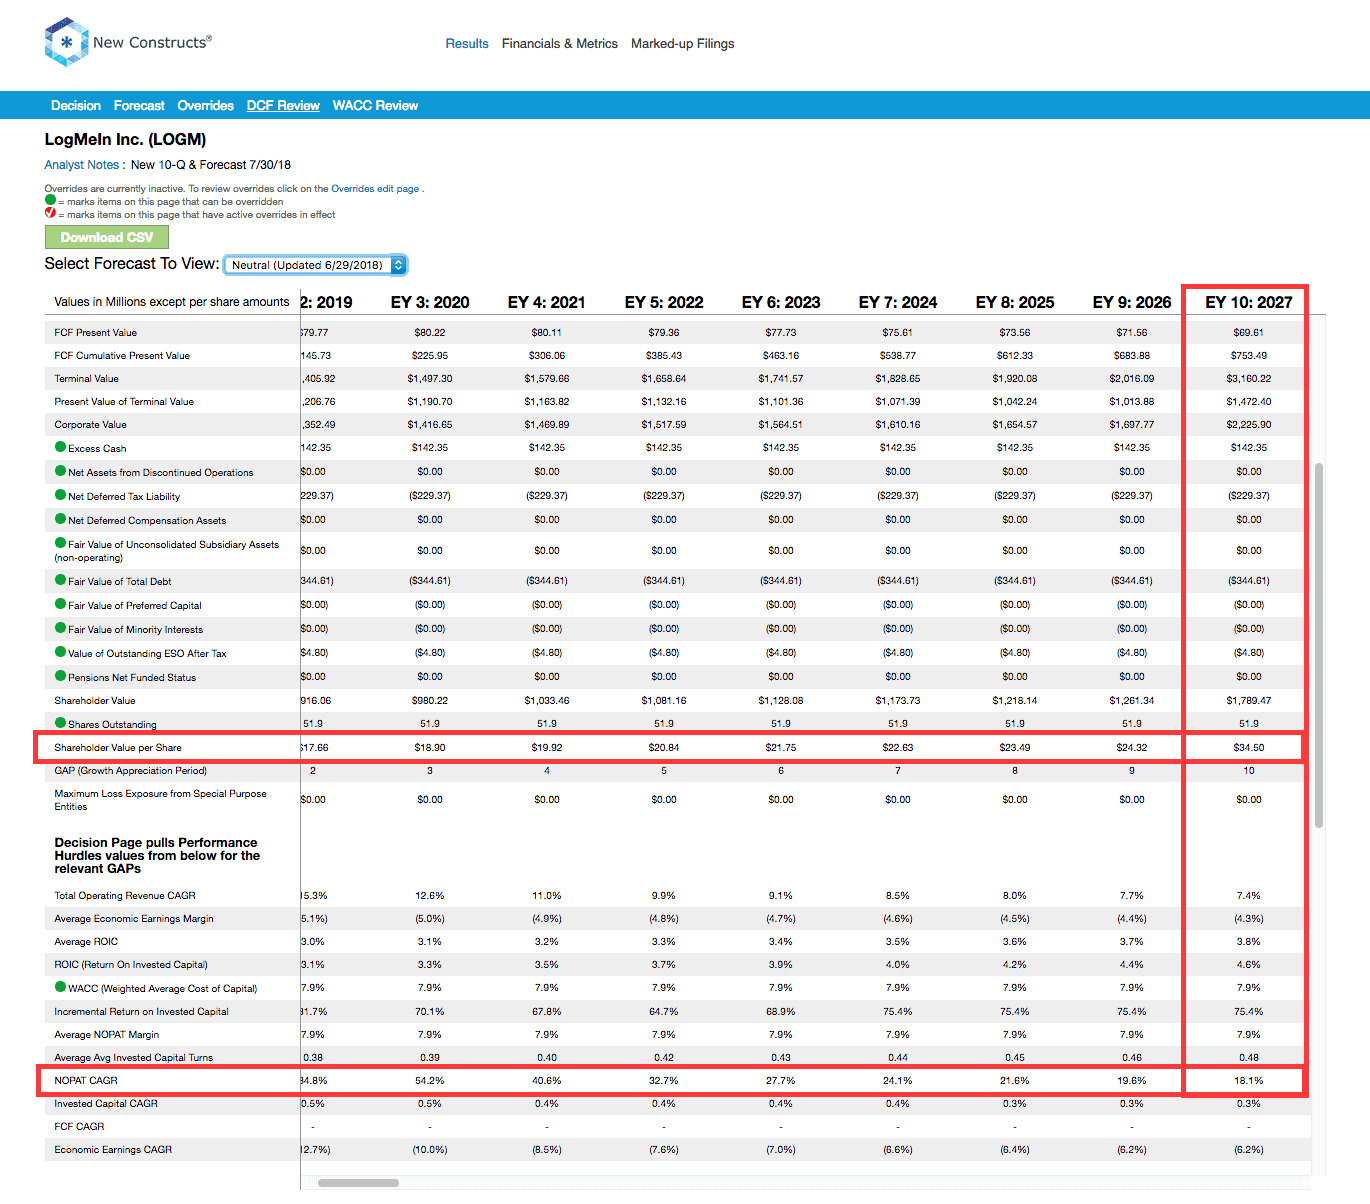Click the Download CSV button
Screen dimensions: 1370x1204
(107, 237)
